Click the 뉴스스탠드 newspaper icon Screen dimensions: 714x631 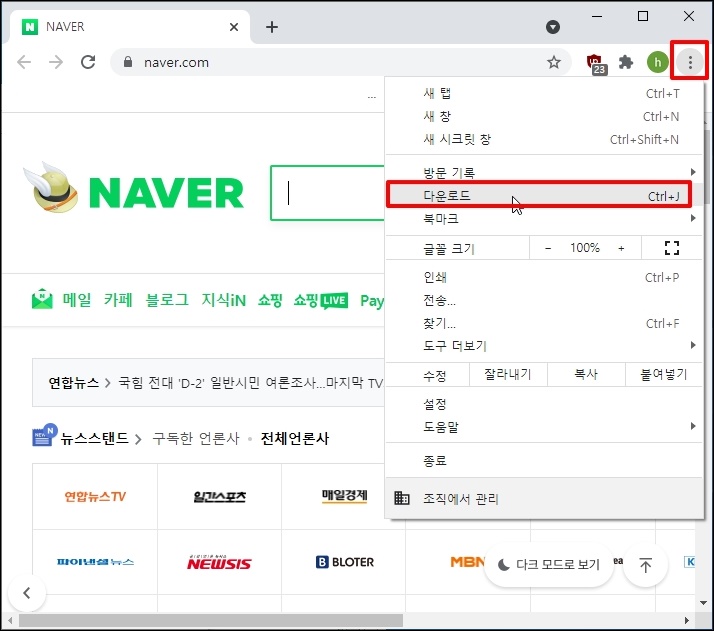click(45, 435)
